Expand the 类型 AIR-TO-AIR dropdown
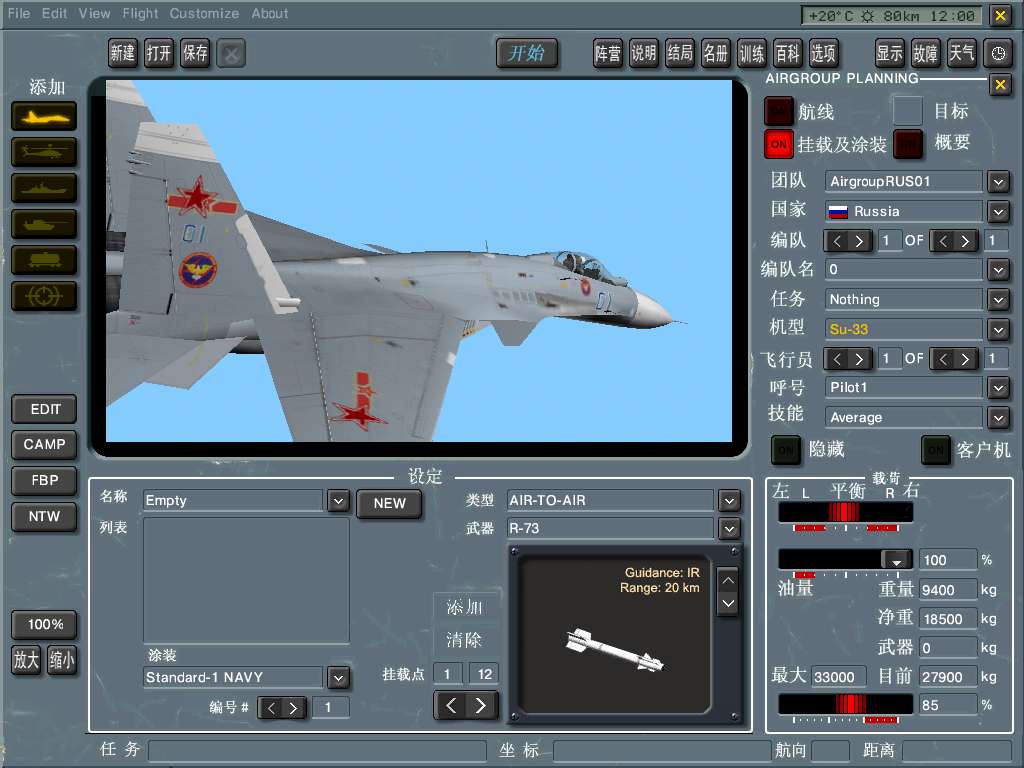This screenshot has height=768, width=1024. (729, 501)
